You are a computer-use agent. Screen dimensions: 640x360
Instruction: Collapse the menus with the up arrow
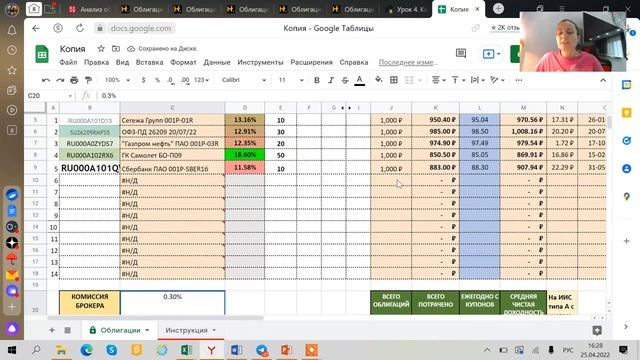coord(603,80)
